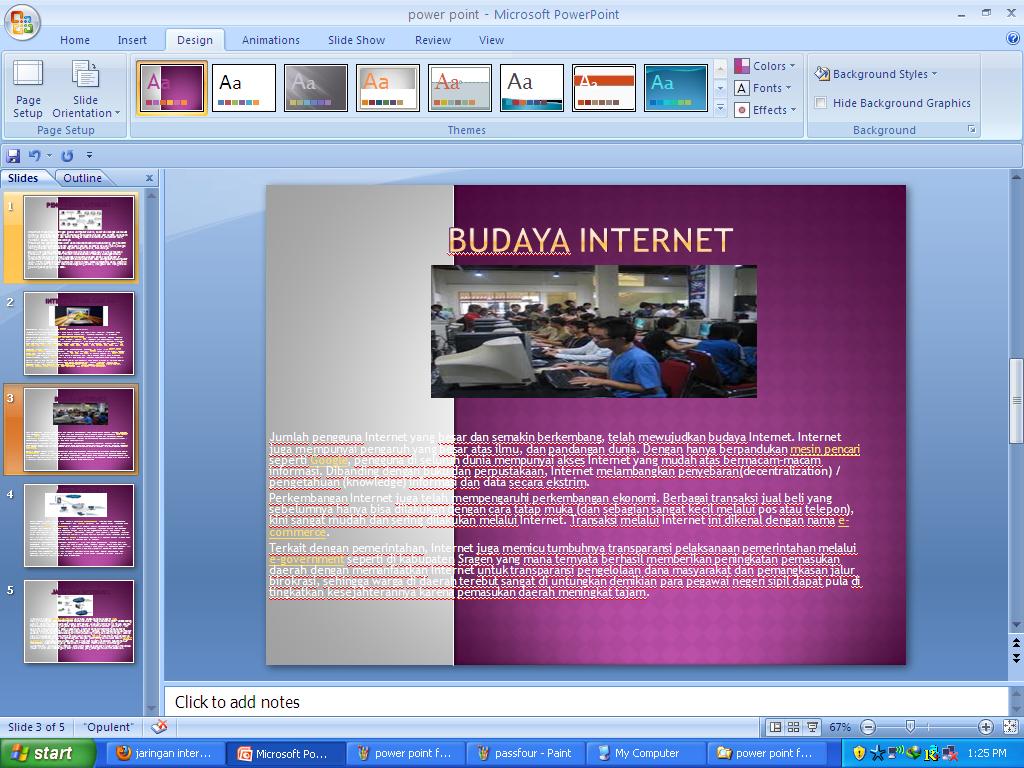Switch to the Outline tab
This screenshot has width=1024, height=768.
pos(83,177)
